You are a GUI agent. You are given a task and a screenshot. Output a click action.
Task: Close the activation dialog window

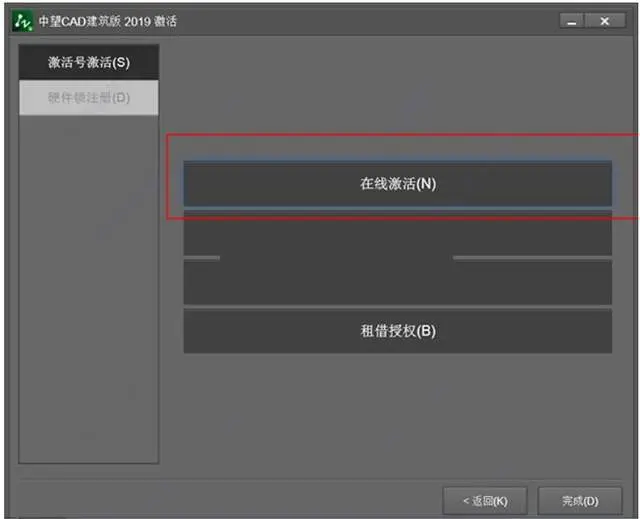[605, 21]
